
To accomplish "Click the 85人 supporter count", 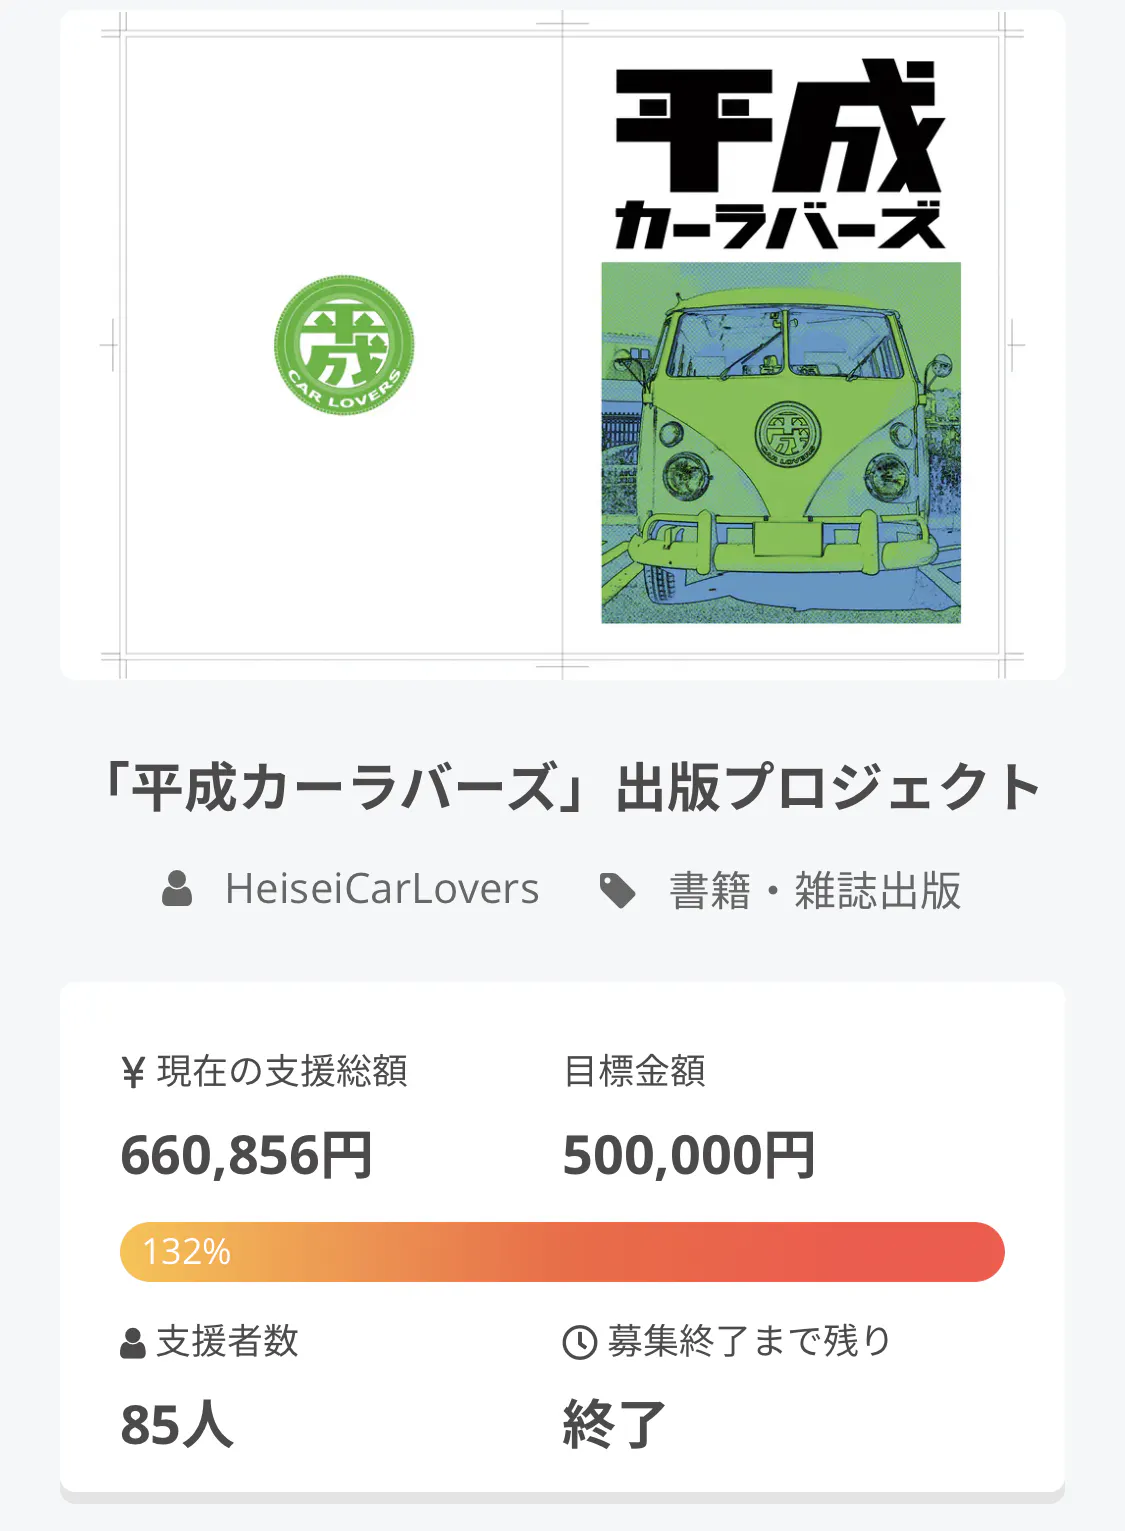I will [x=177, y=1425].
